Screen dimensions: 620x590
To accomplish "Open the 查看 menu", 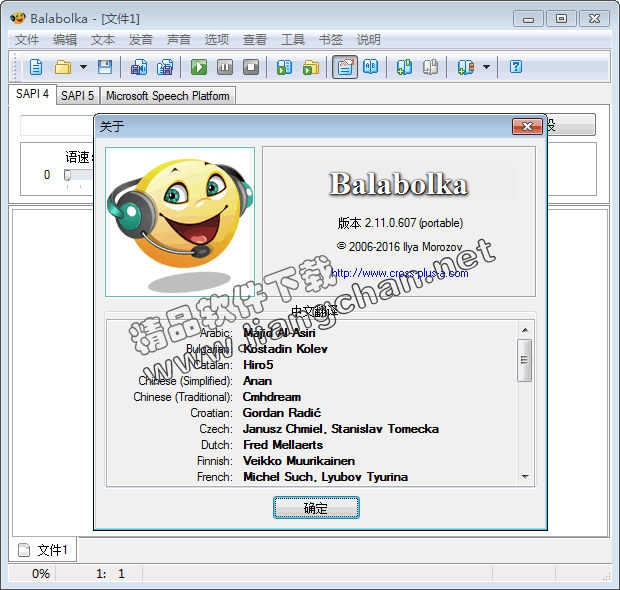I will [255, 40].
